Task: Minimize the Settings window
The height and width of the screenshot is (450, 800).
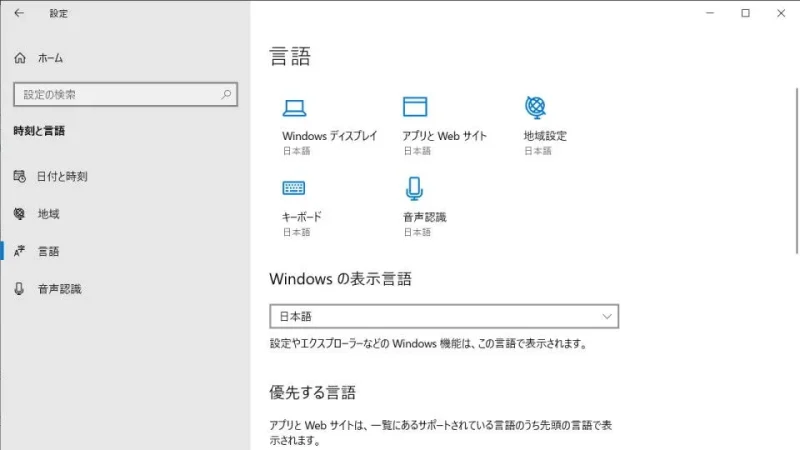Action: 710,13
